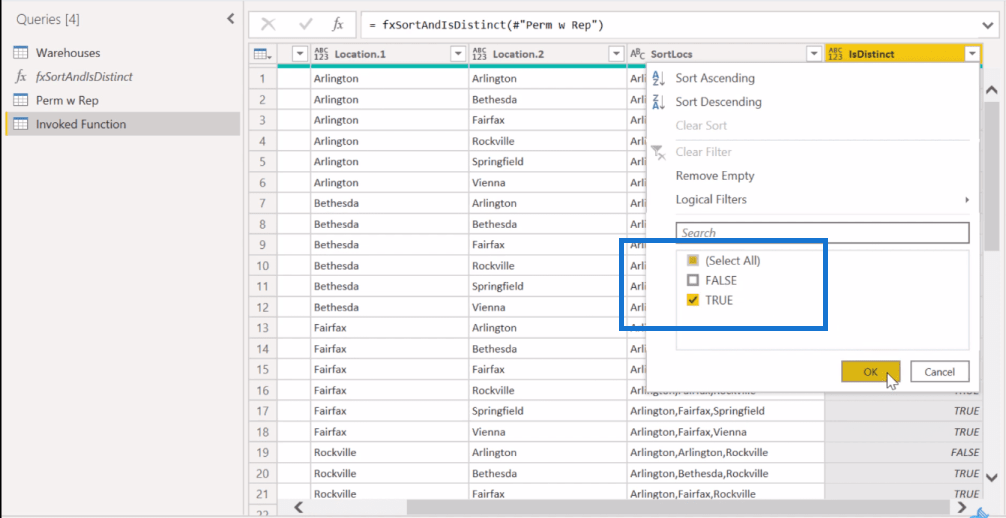
Task: Select the Arlington,Fairfax,Springfield SortLocs cell
Action: tap(726, 411)
